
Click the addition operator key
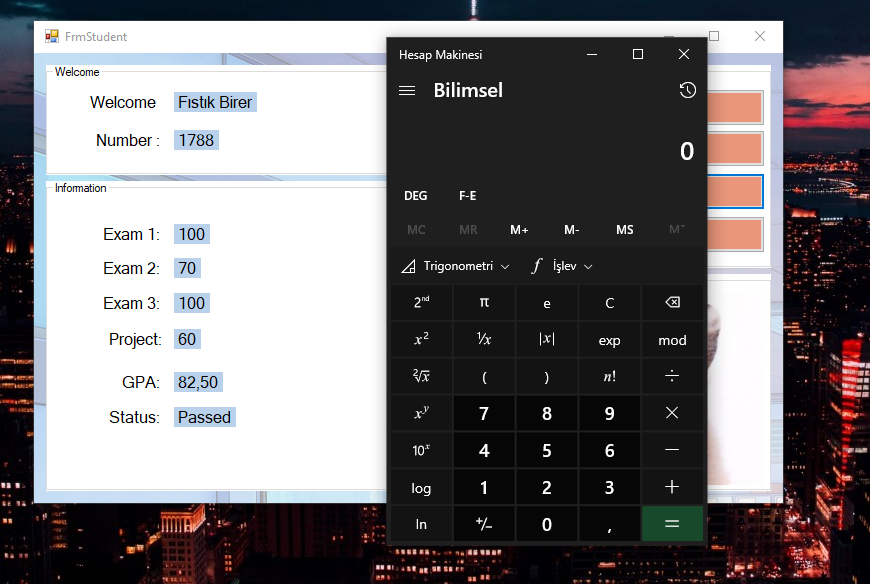pos(672,487)
